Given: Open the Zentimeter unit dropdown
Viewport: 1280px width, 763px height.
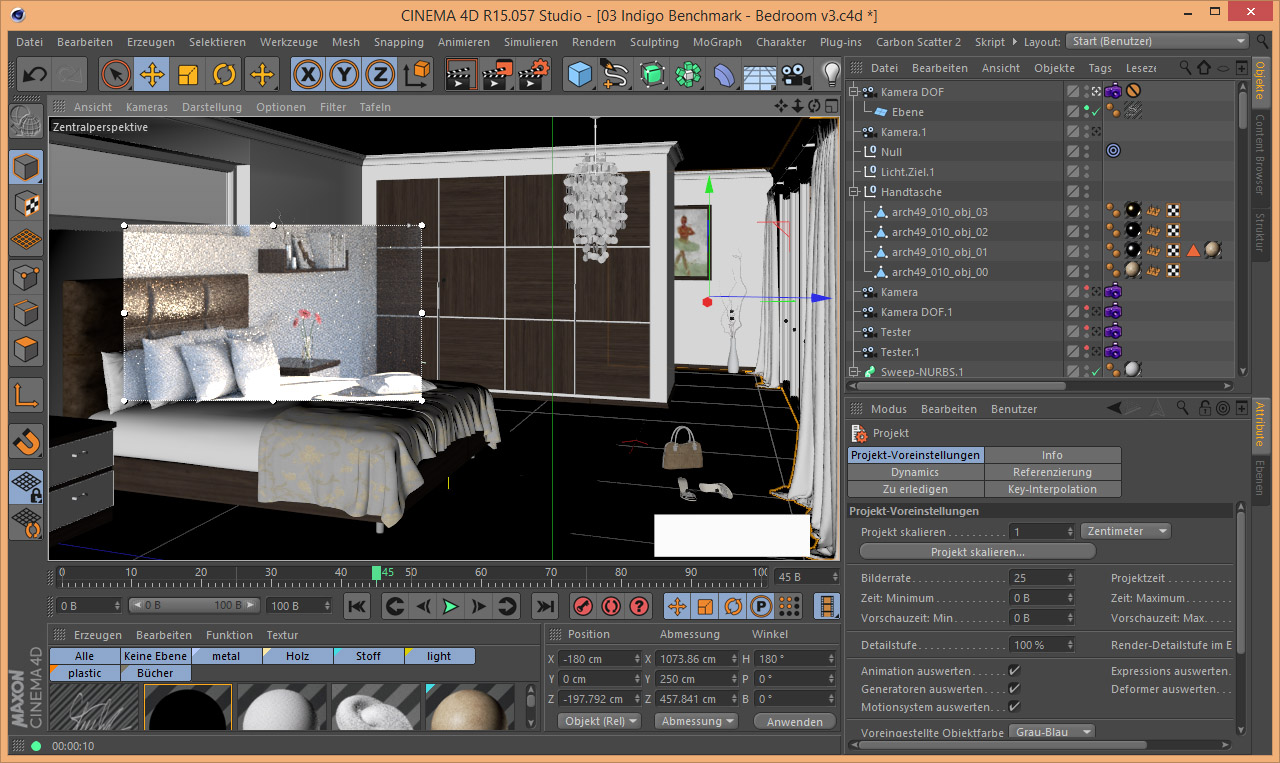Looking at the screenshot, I should pos(1125,531).
